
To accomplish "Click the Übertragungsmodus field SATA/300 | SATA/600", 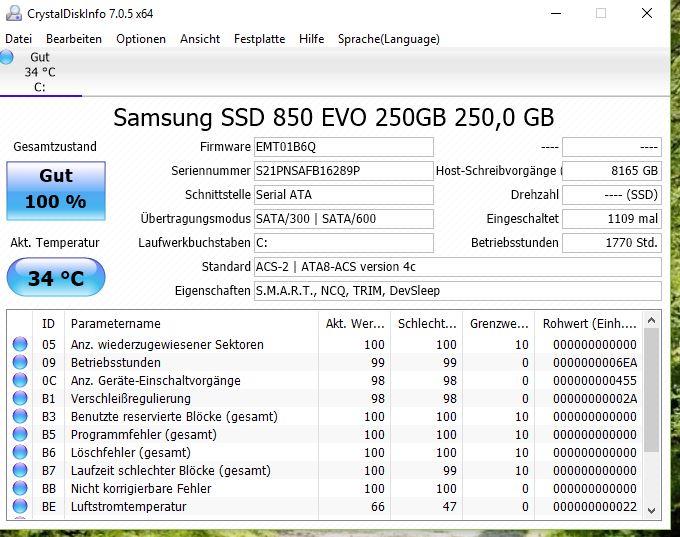I will click(343, 219).
